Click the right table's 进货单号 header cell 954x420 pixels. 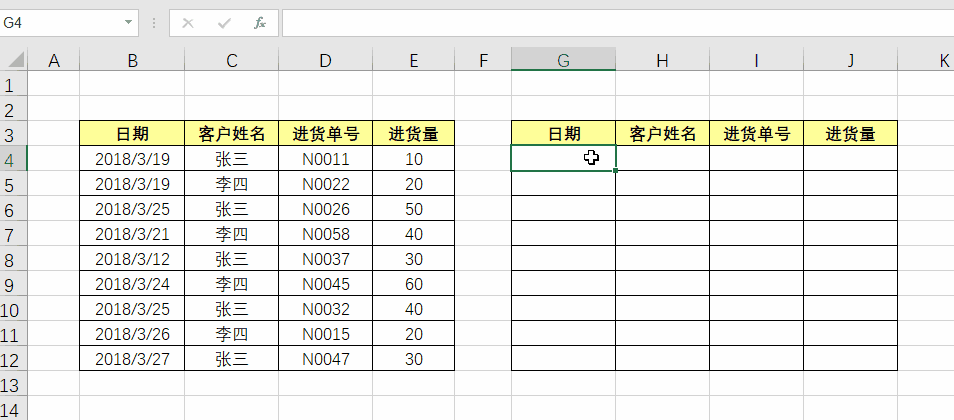coord(756,134)
